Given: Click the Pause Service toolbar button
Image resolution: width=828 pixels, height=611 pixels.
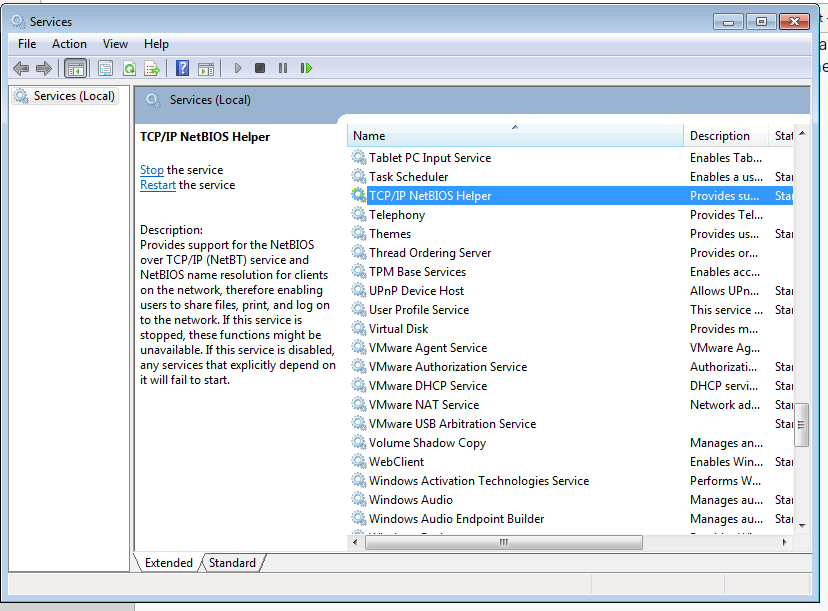Looking at the screenshot, I should tap(283, 68).
